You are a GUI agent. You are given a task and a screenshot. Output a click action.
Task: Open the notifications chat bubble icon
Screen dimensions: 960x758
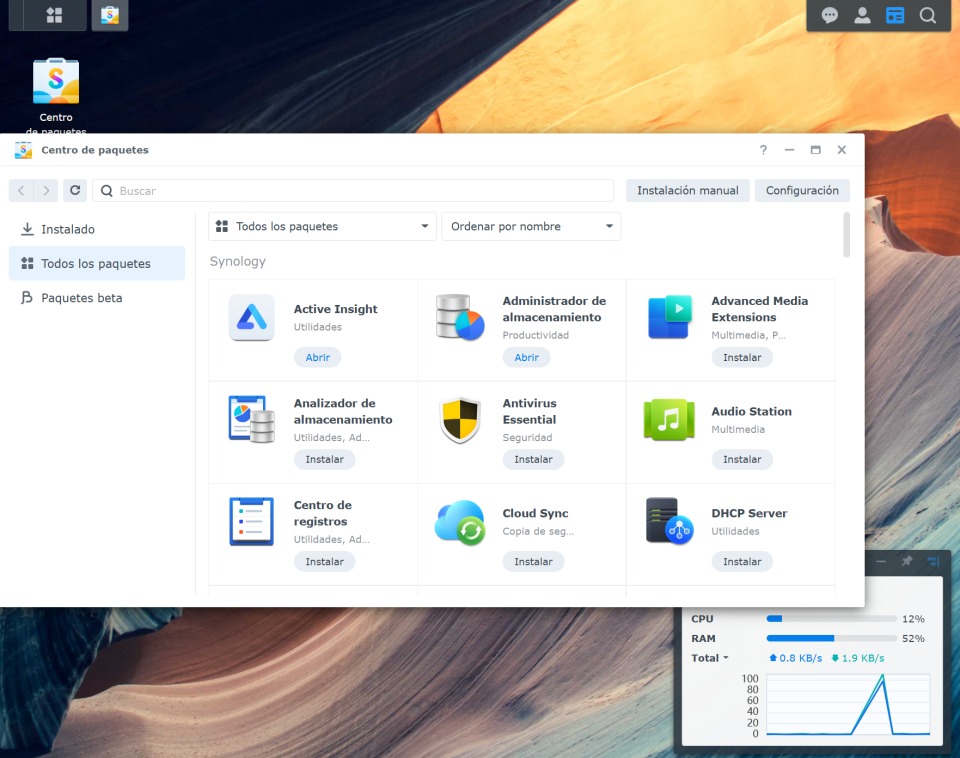coord(830,15)
